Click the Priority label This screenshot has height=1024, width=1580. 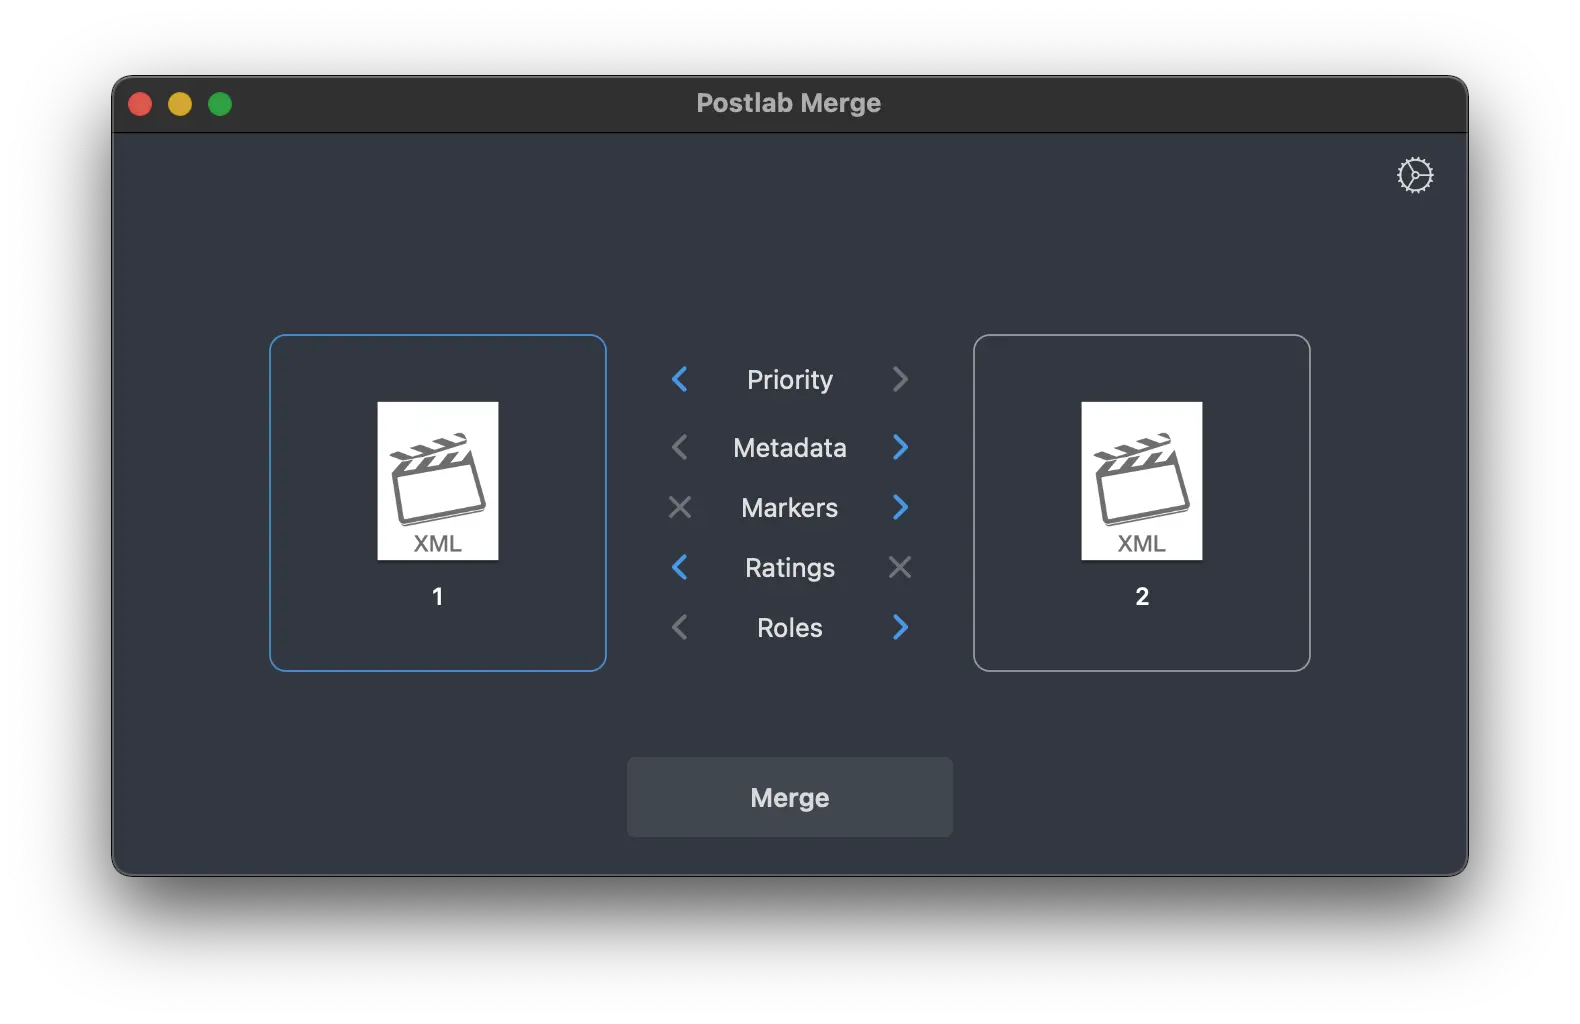tap(789, 380)
